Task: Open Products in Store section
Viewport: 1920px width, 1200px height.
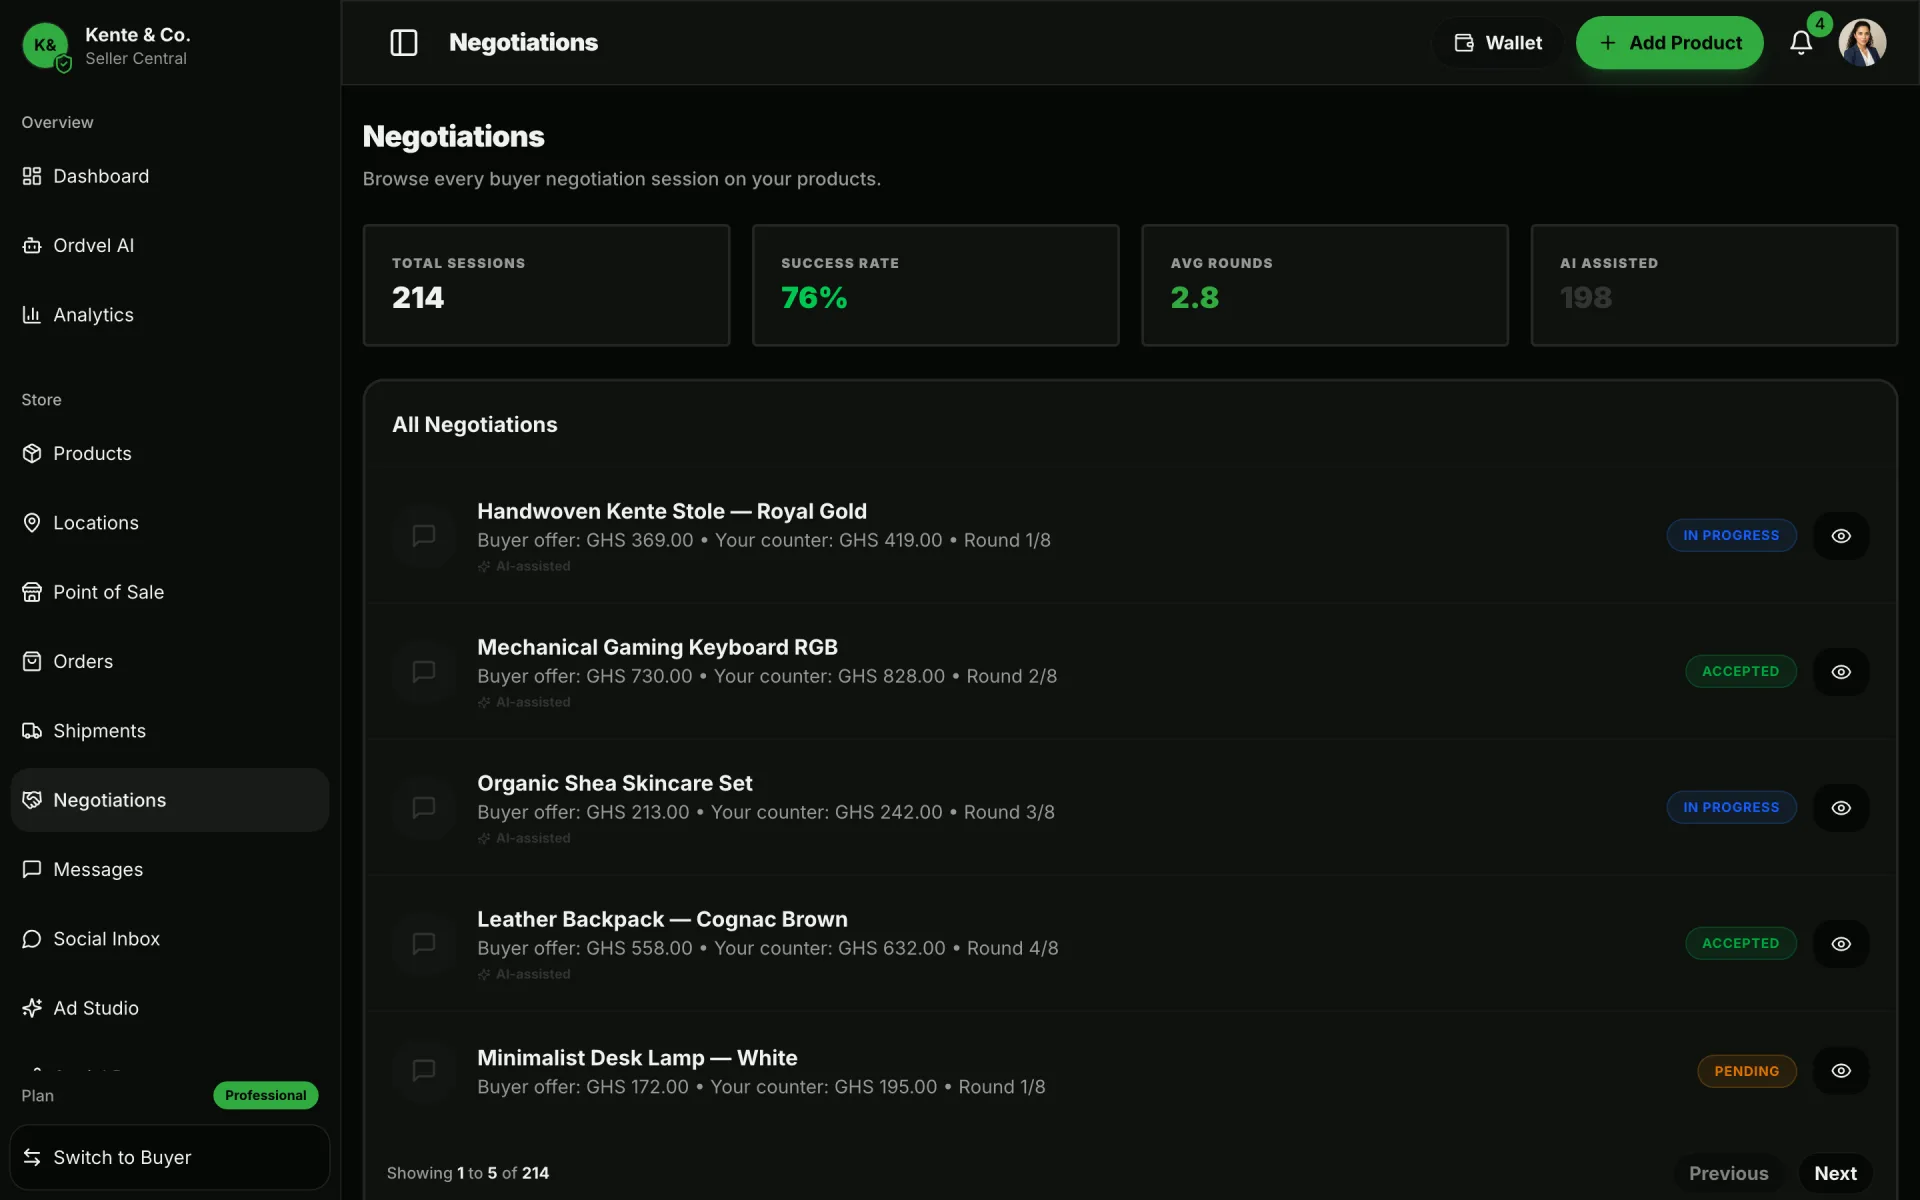Action: point(170,454)
